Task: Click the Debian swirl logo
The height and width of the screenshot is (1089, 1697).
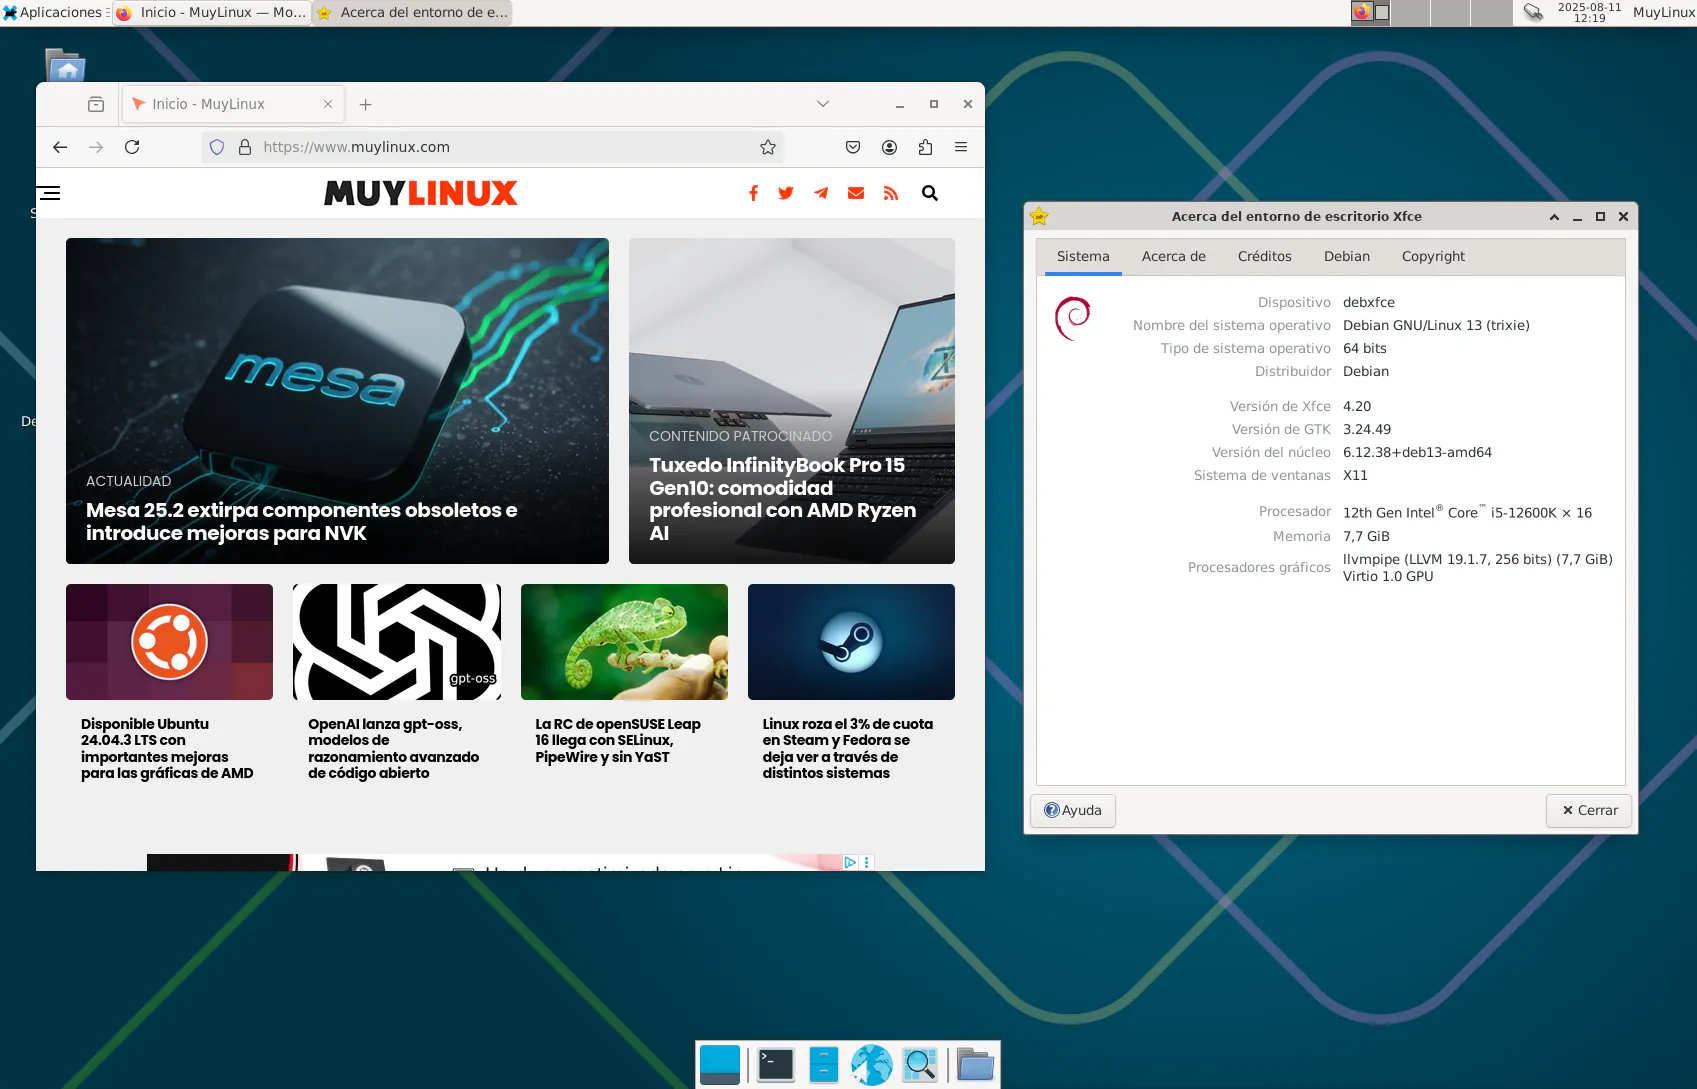Action: pos(1073,319)
